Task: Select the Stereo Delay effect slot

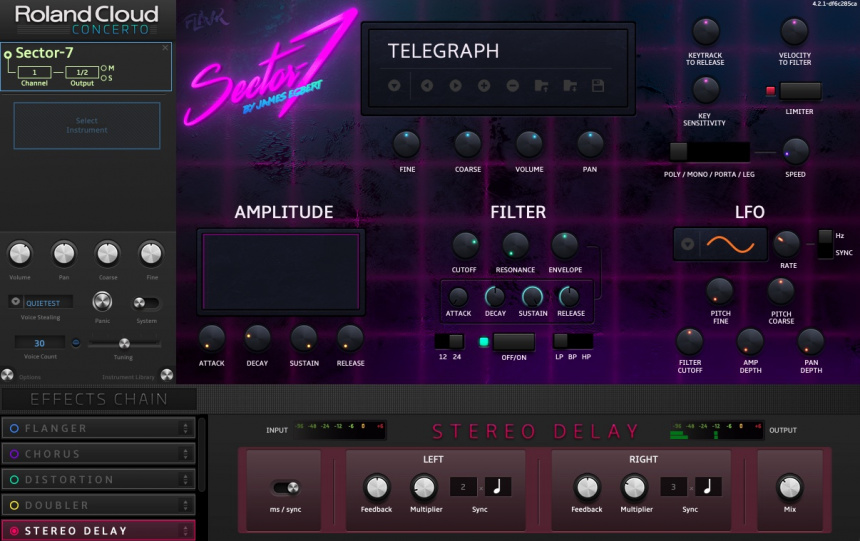Action: point(99,531)
